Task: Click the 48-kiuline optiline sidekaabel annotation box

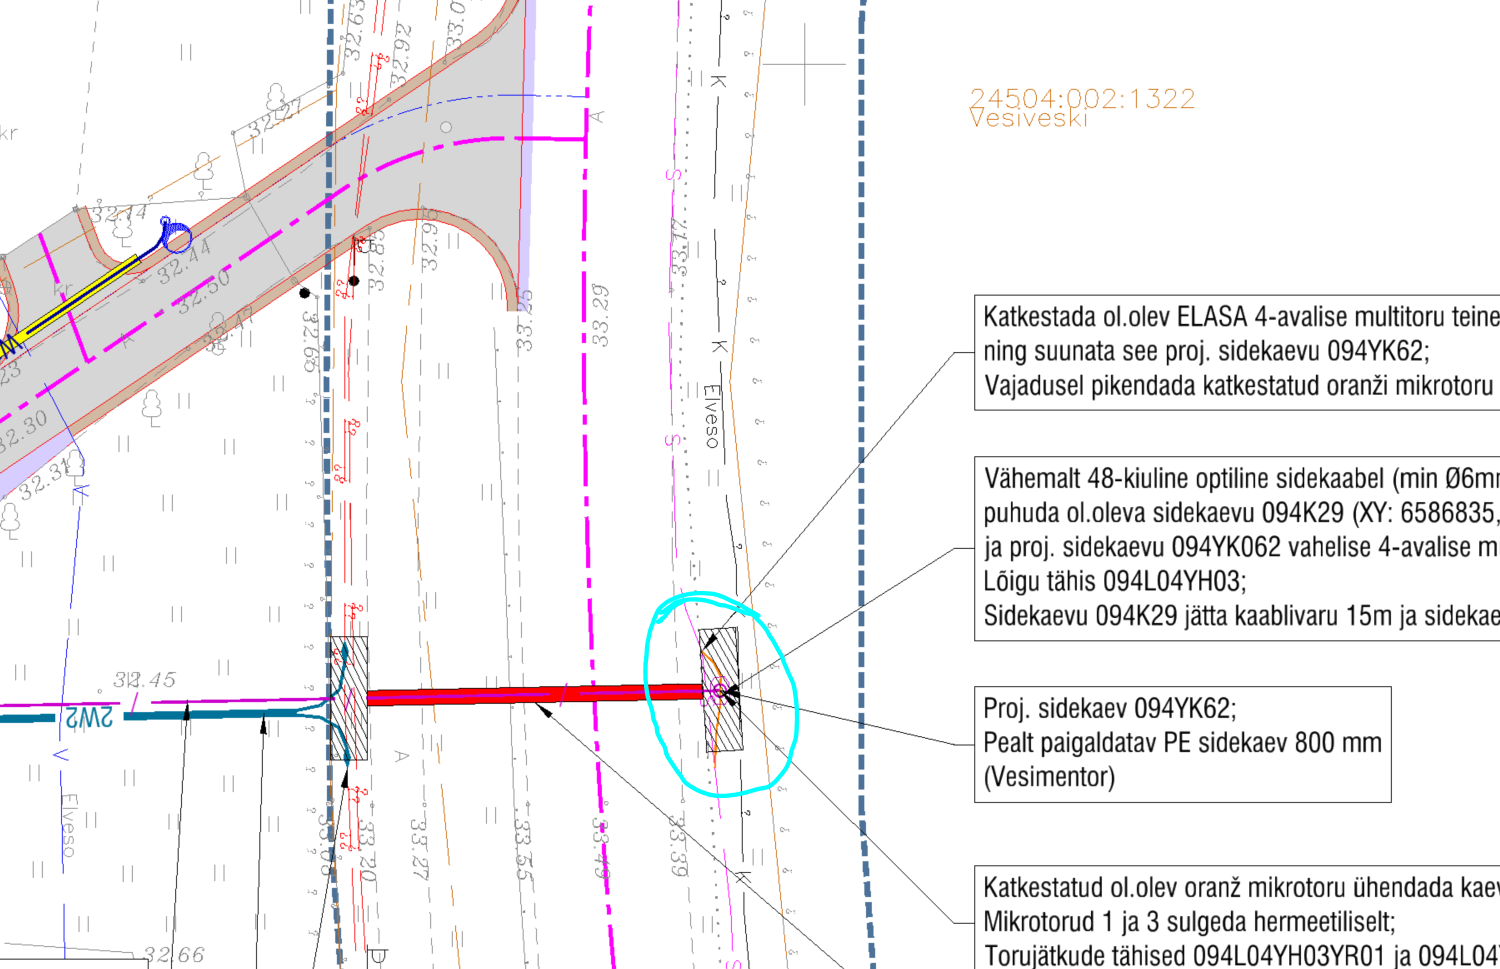Action: (x=1238, y=548)
